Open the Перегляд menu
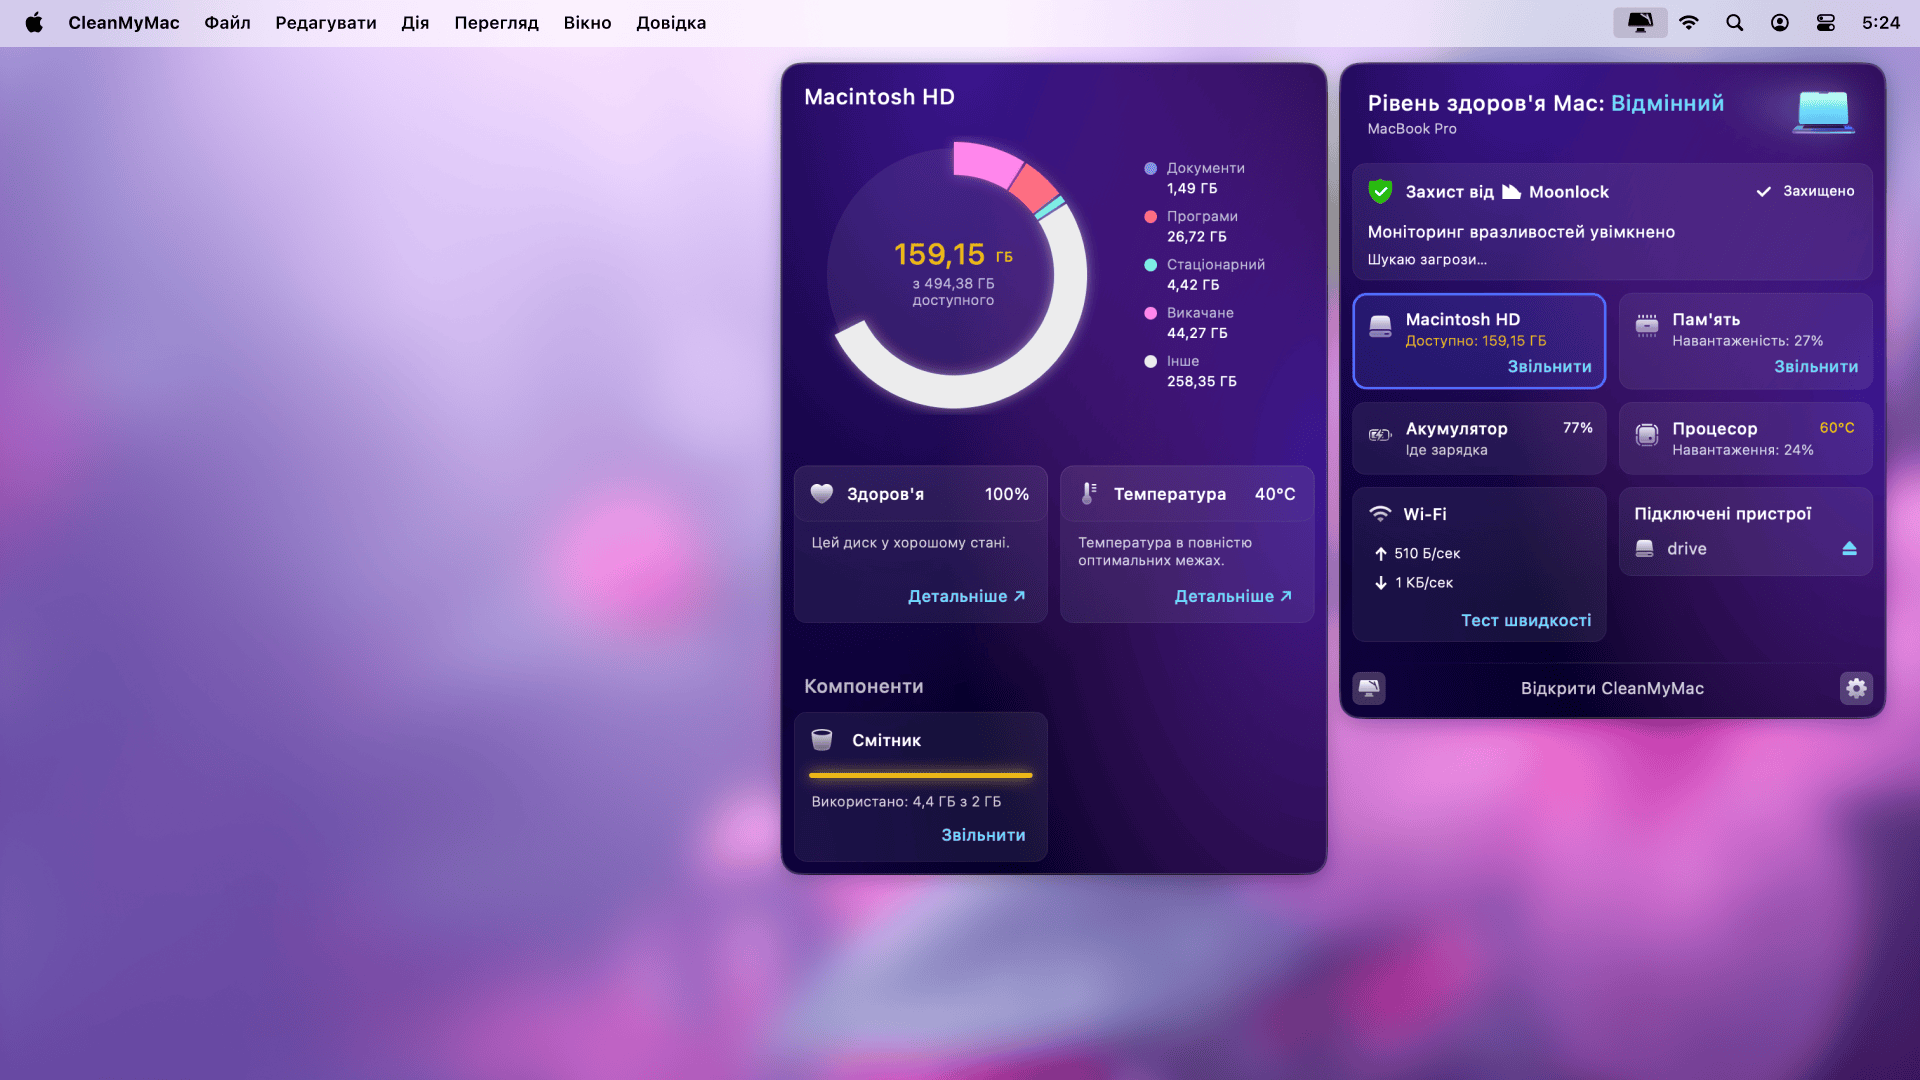The width and height of the screenshot is (1920, 1080). click(x=496, y=22)
